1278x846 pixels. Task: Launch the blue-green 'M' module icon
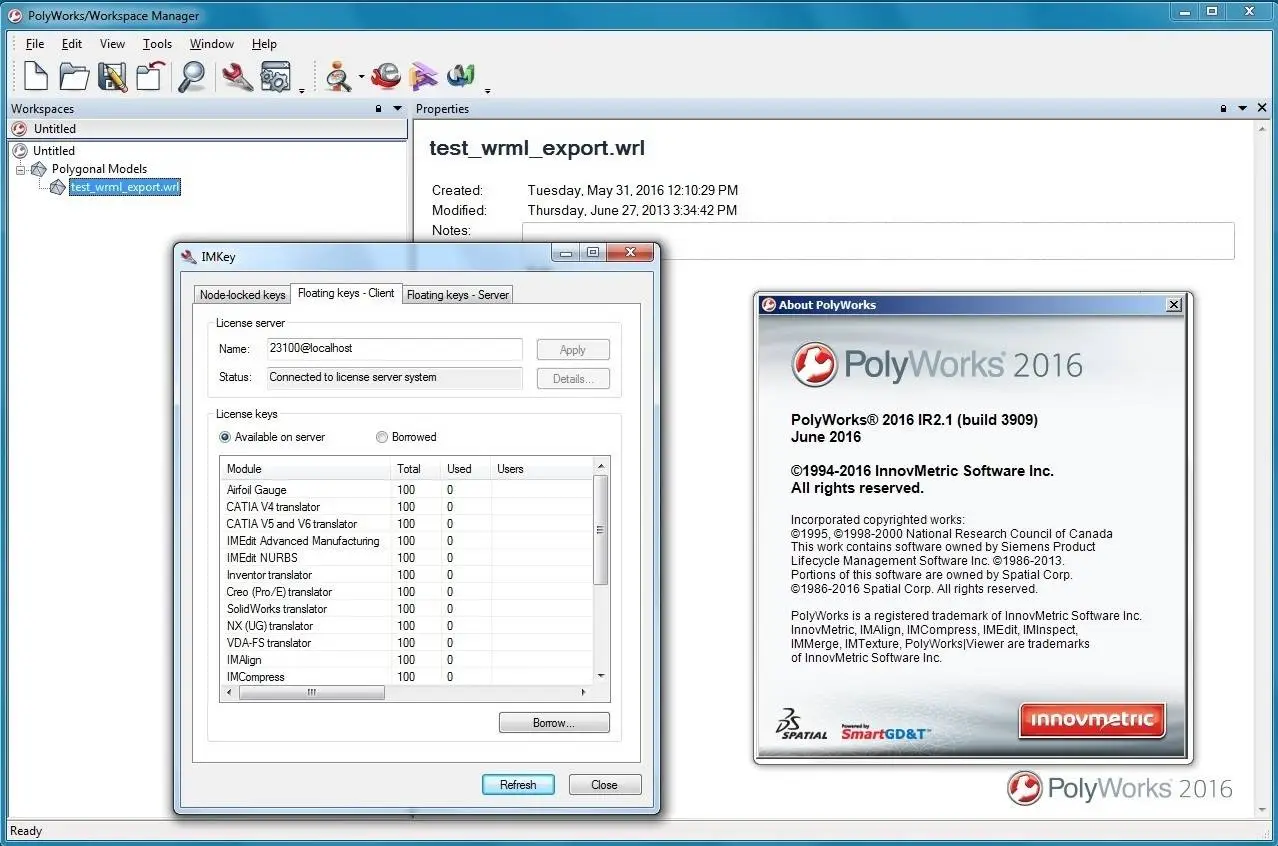coord(461,76)
